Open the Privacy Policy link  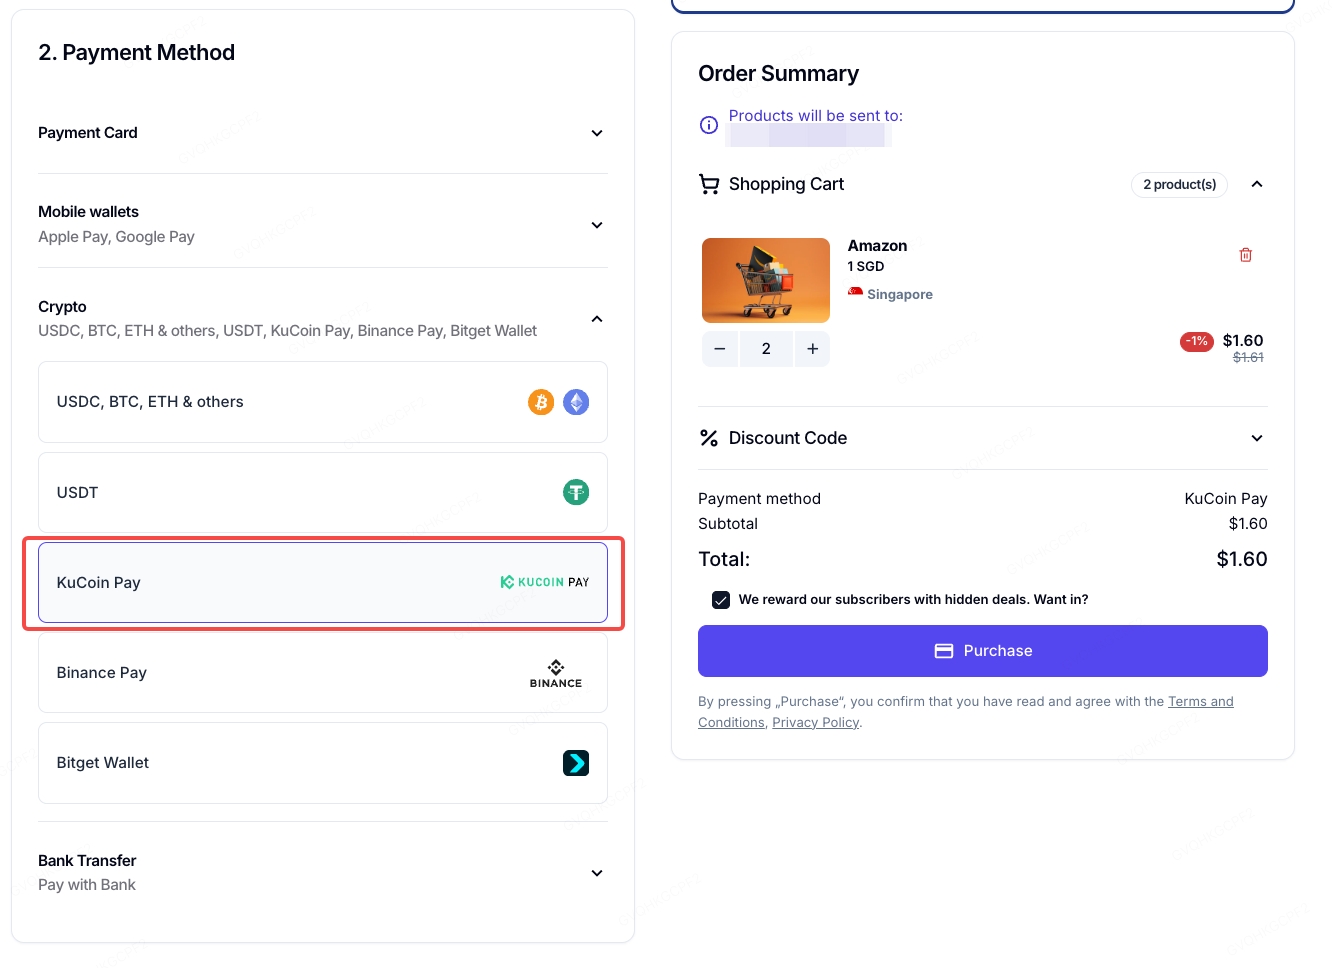[815, 722]
